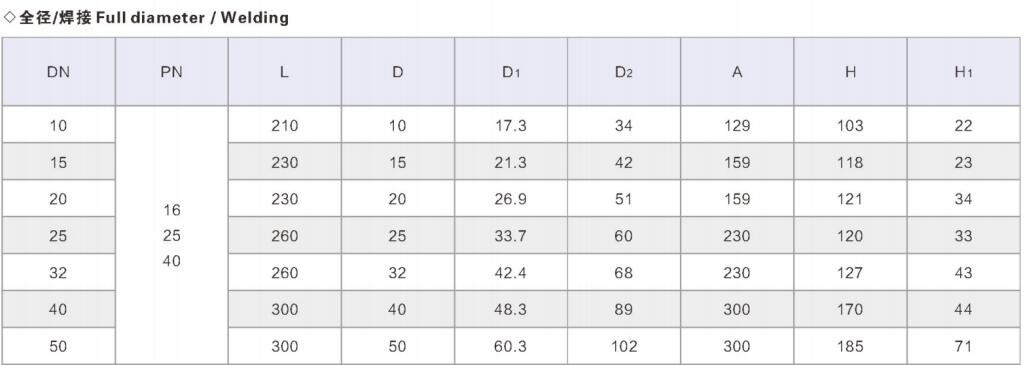
Task: Click the D2 column header
Action: [x=624, y=72]
